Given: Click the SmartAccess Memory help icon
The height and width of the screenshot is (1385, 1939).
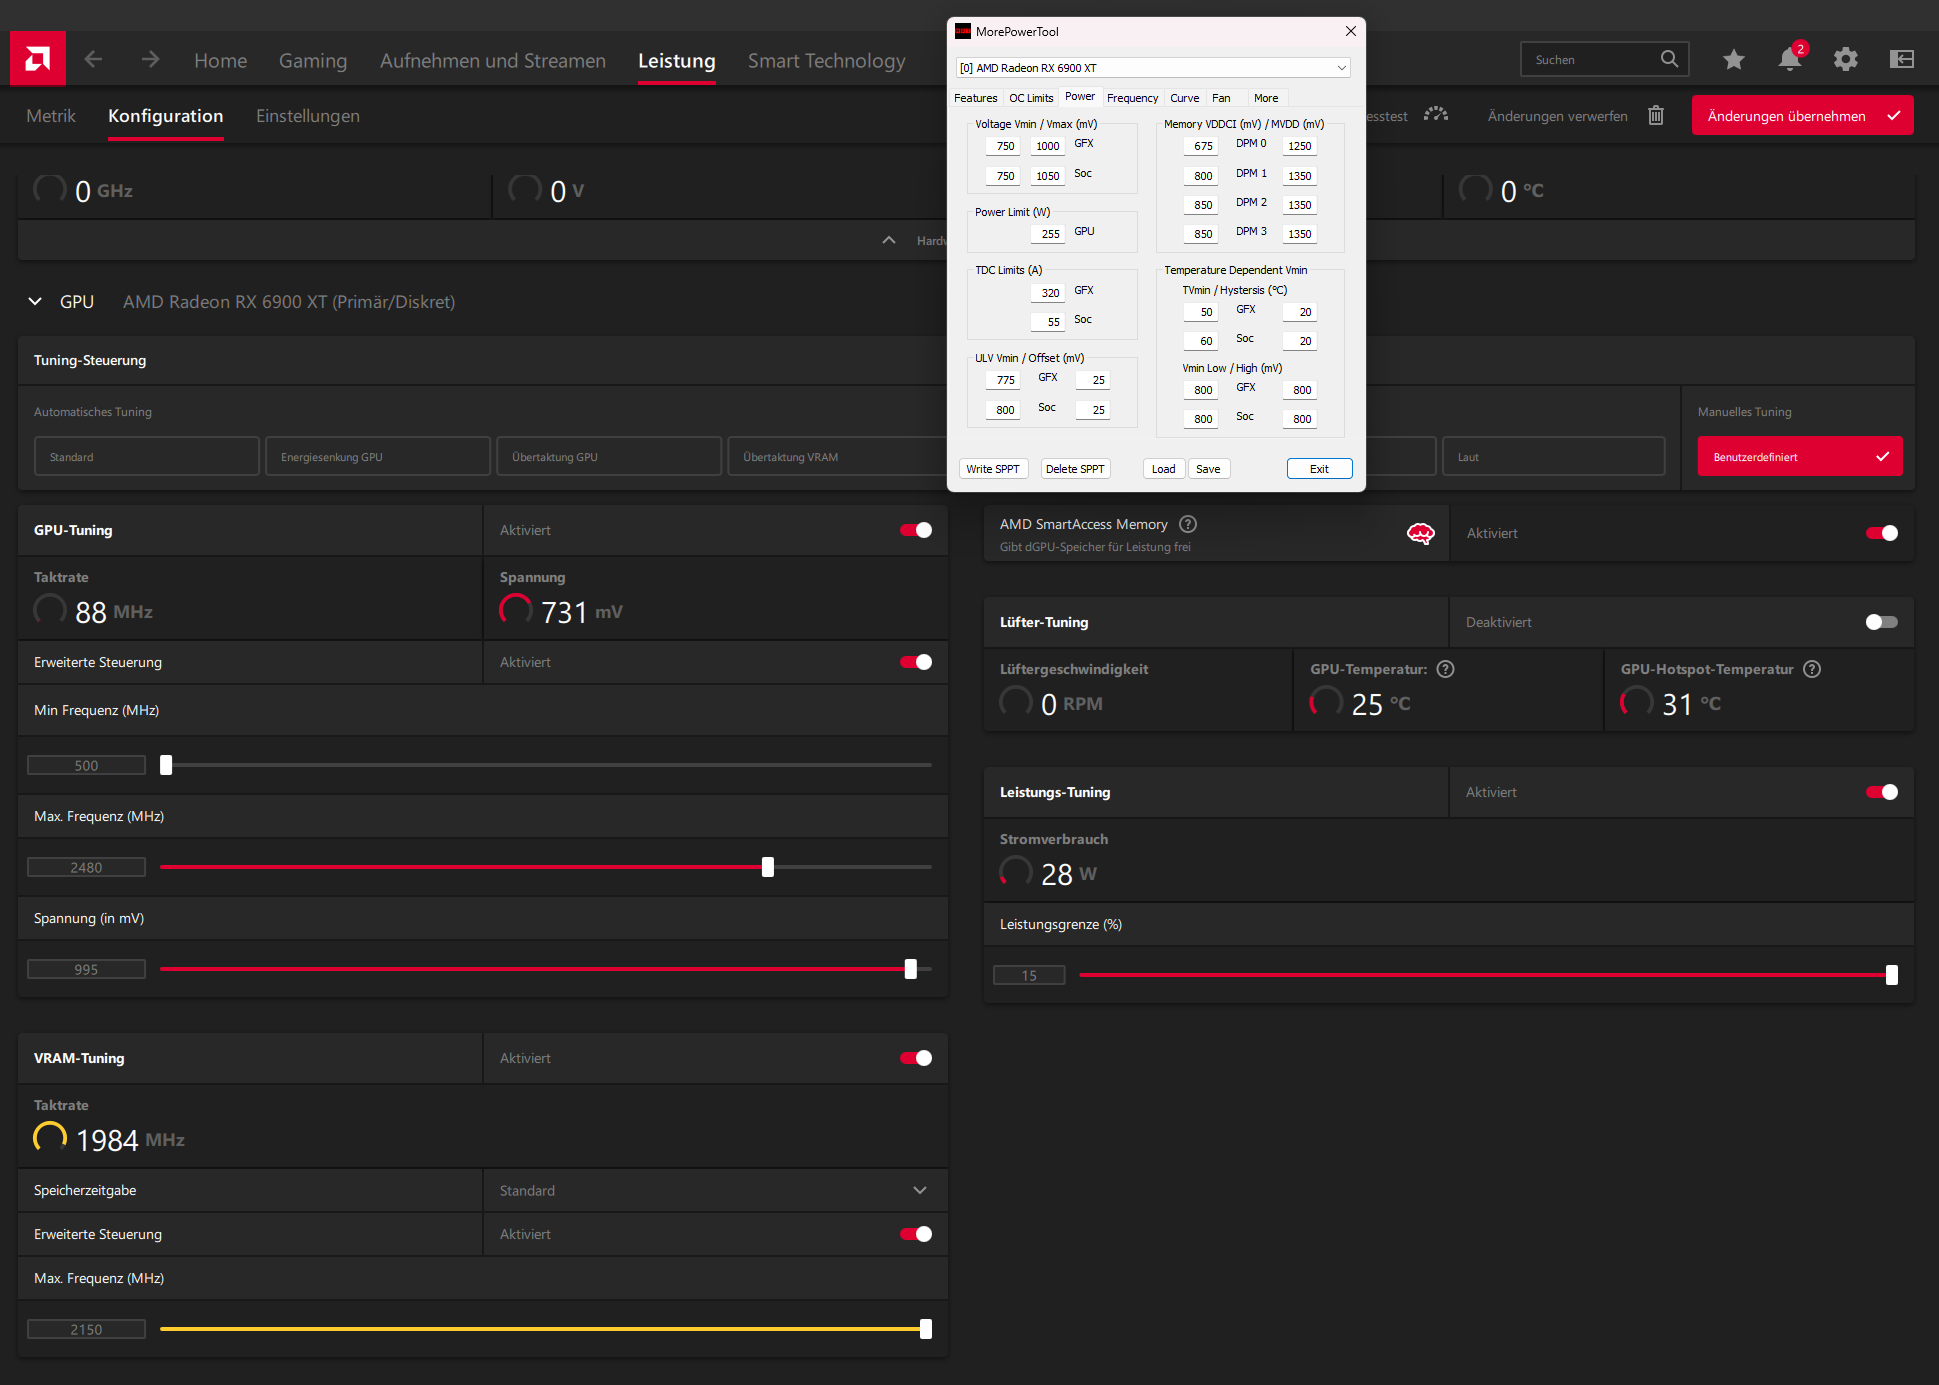Looking at the screenshot, I should click(1188, 524).
